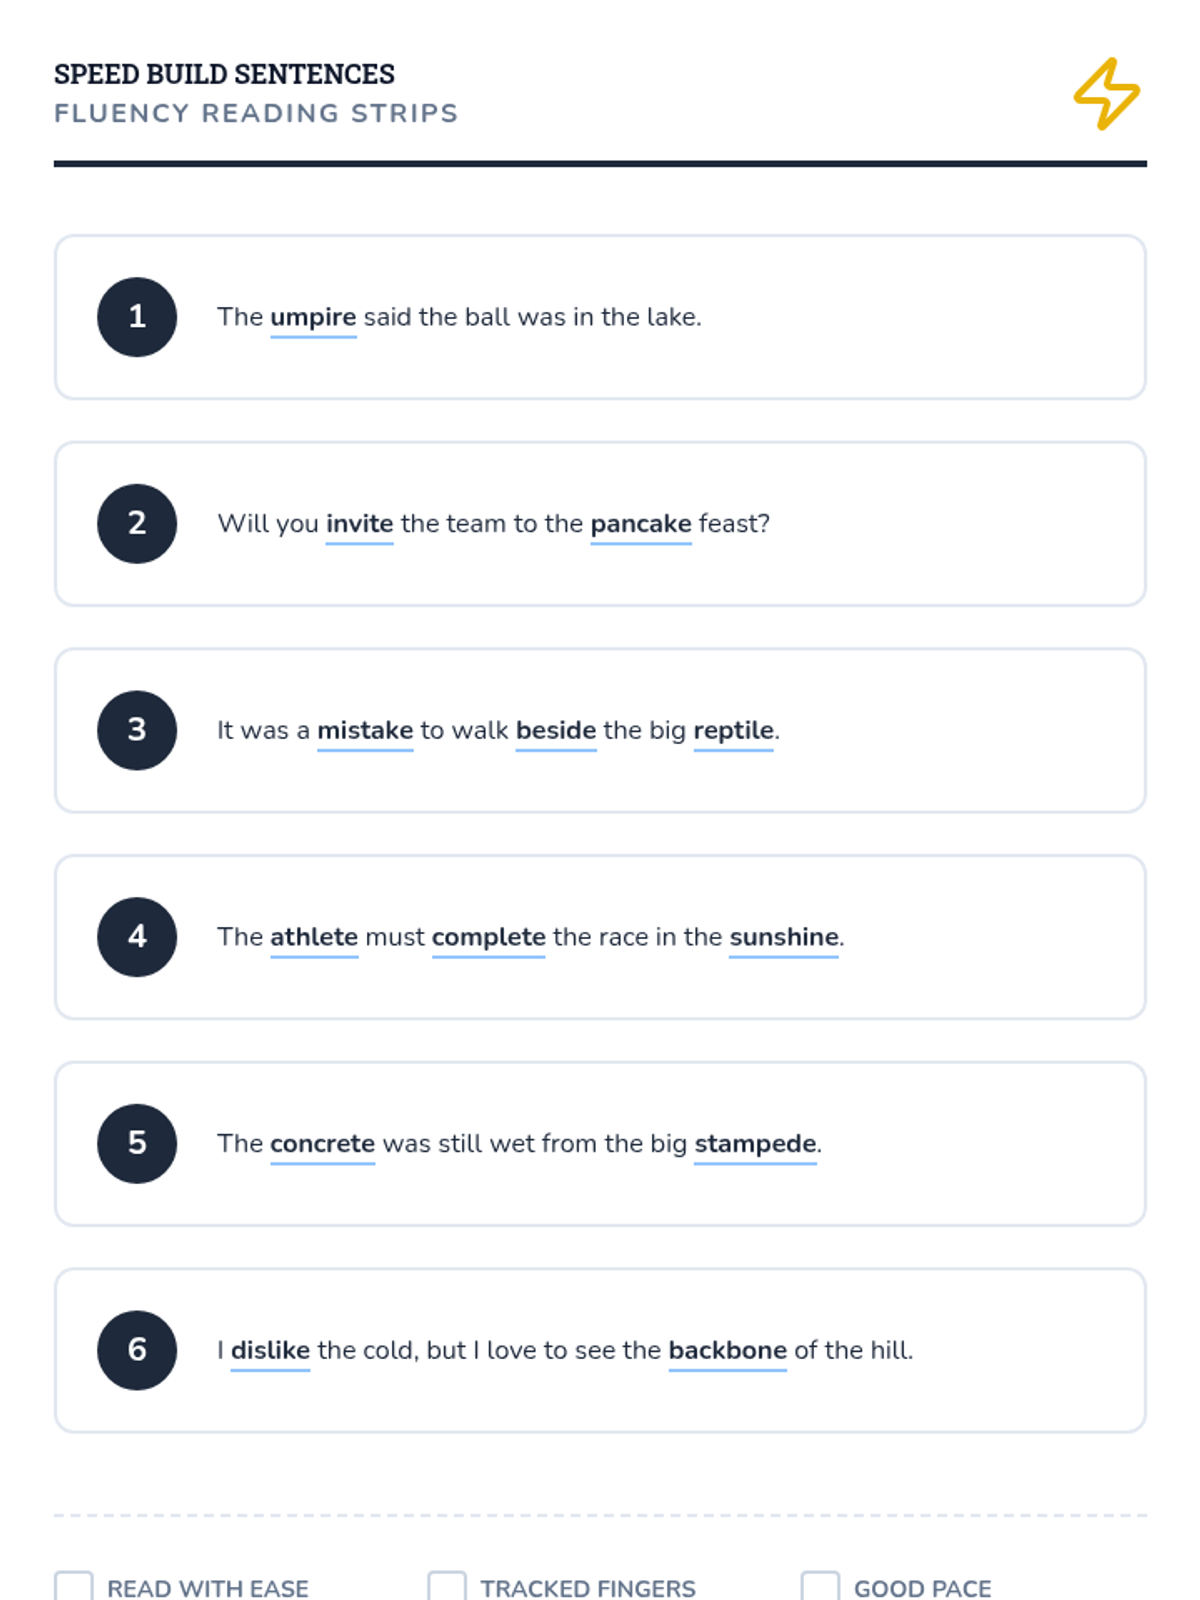The height and width of the screenshot is (1600, 1200).
Task: Select the underlined word pancake
Action: coord(641,525)
